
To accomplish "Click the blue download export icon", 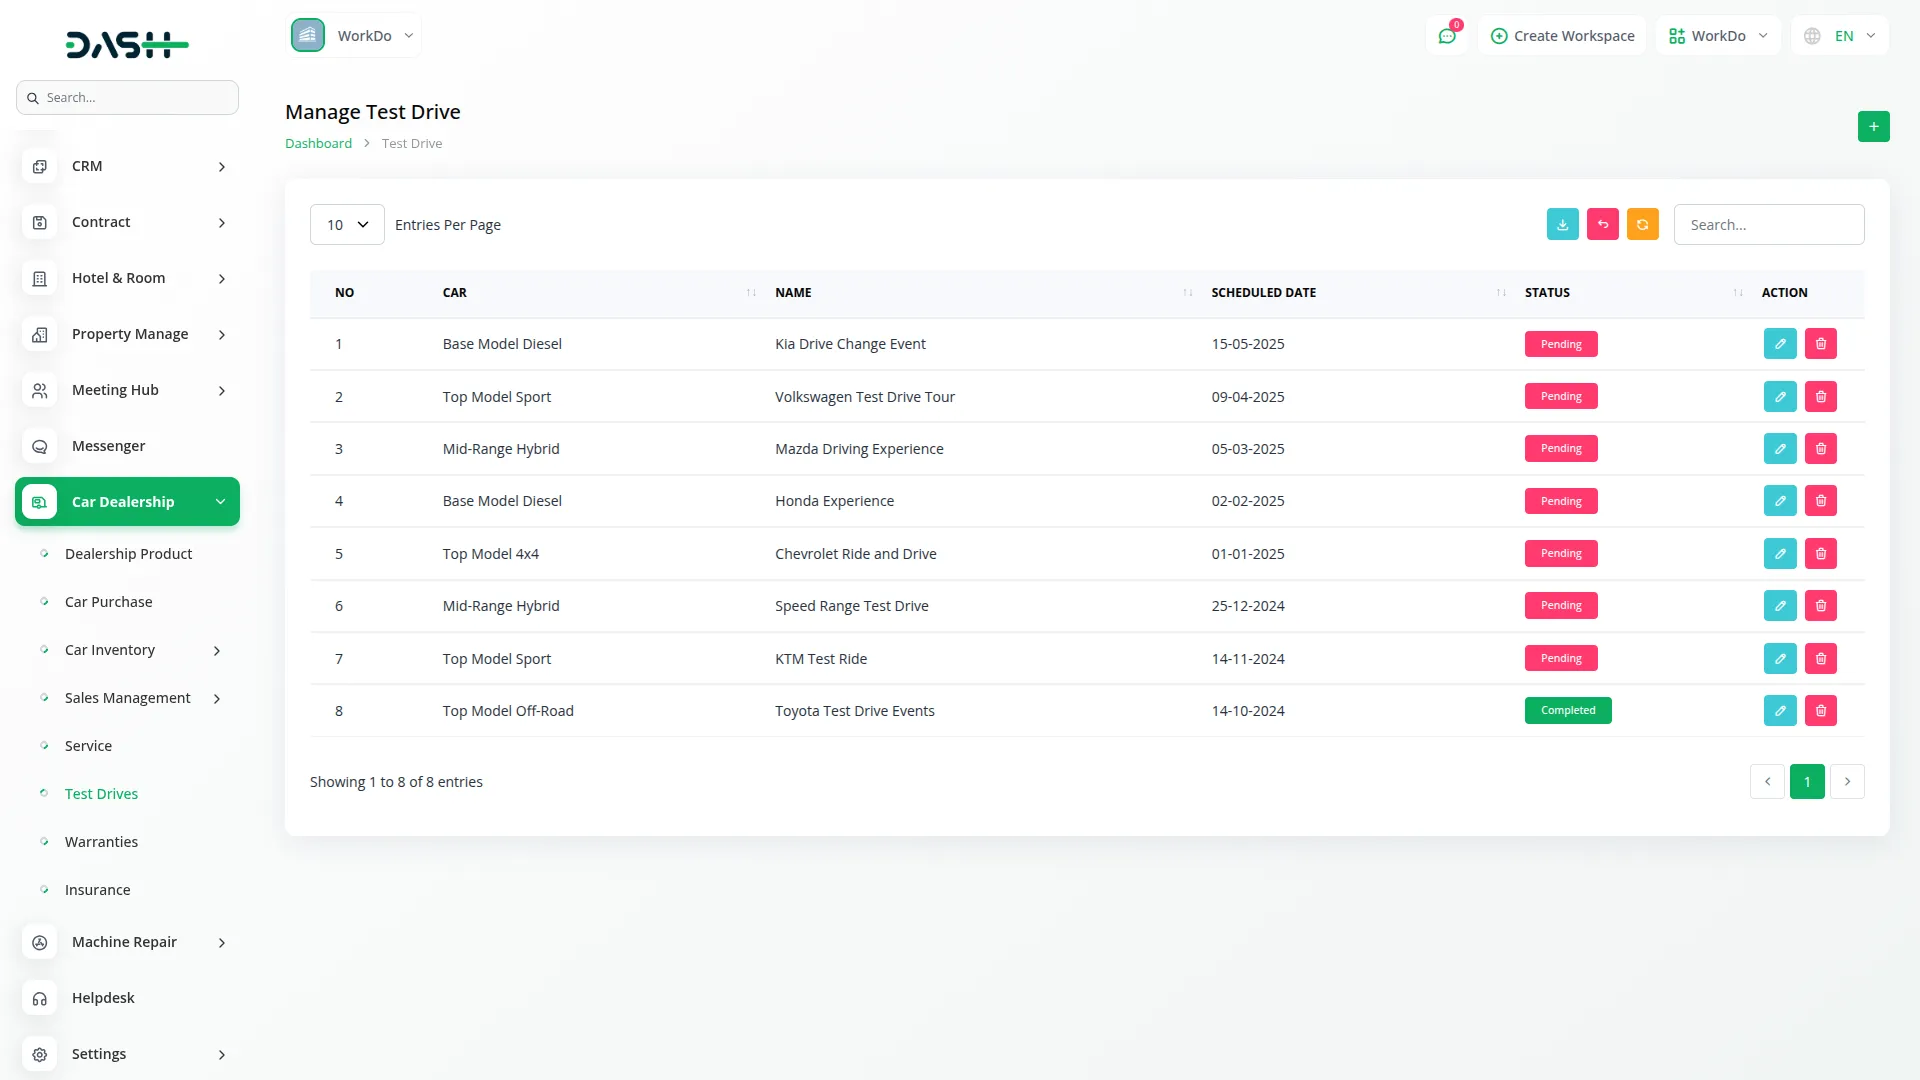I will 1562,225.
